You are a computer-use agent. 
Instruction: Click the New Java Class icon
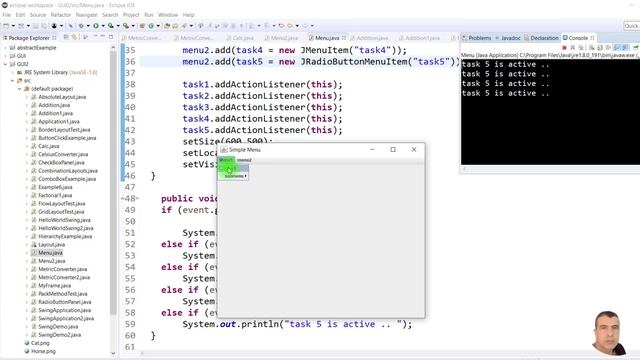coord(151,26)
